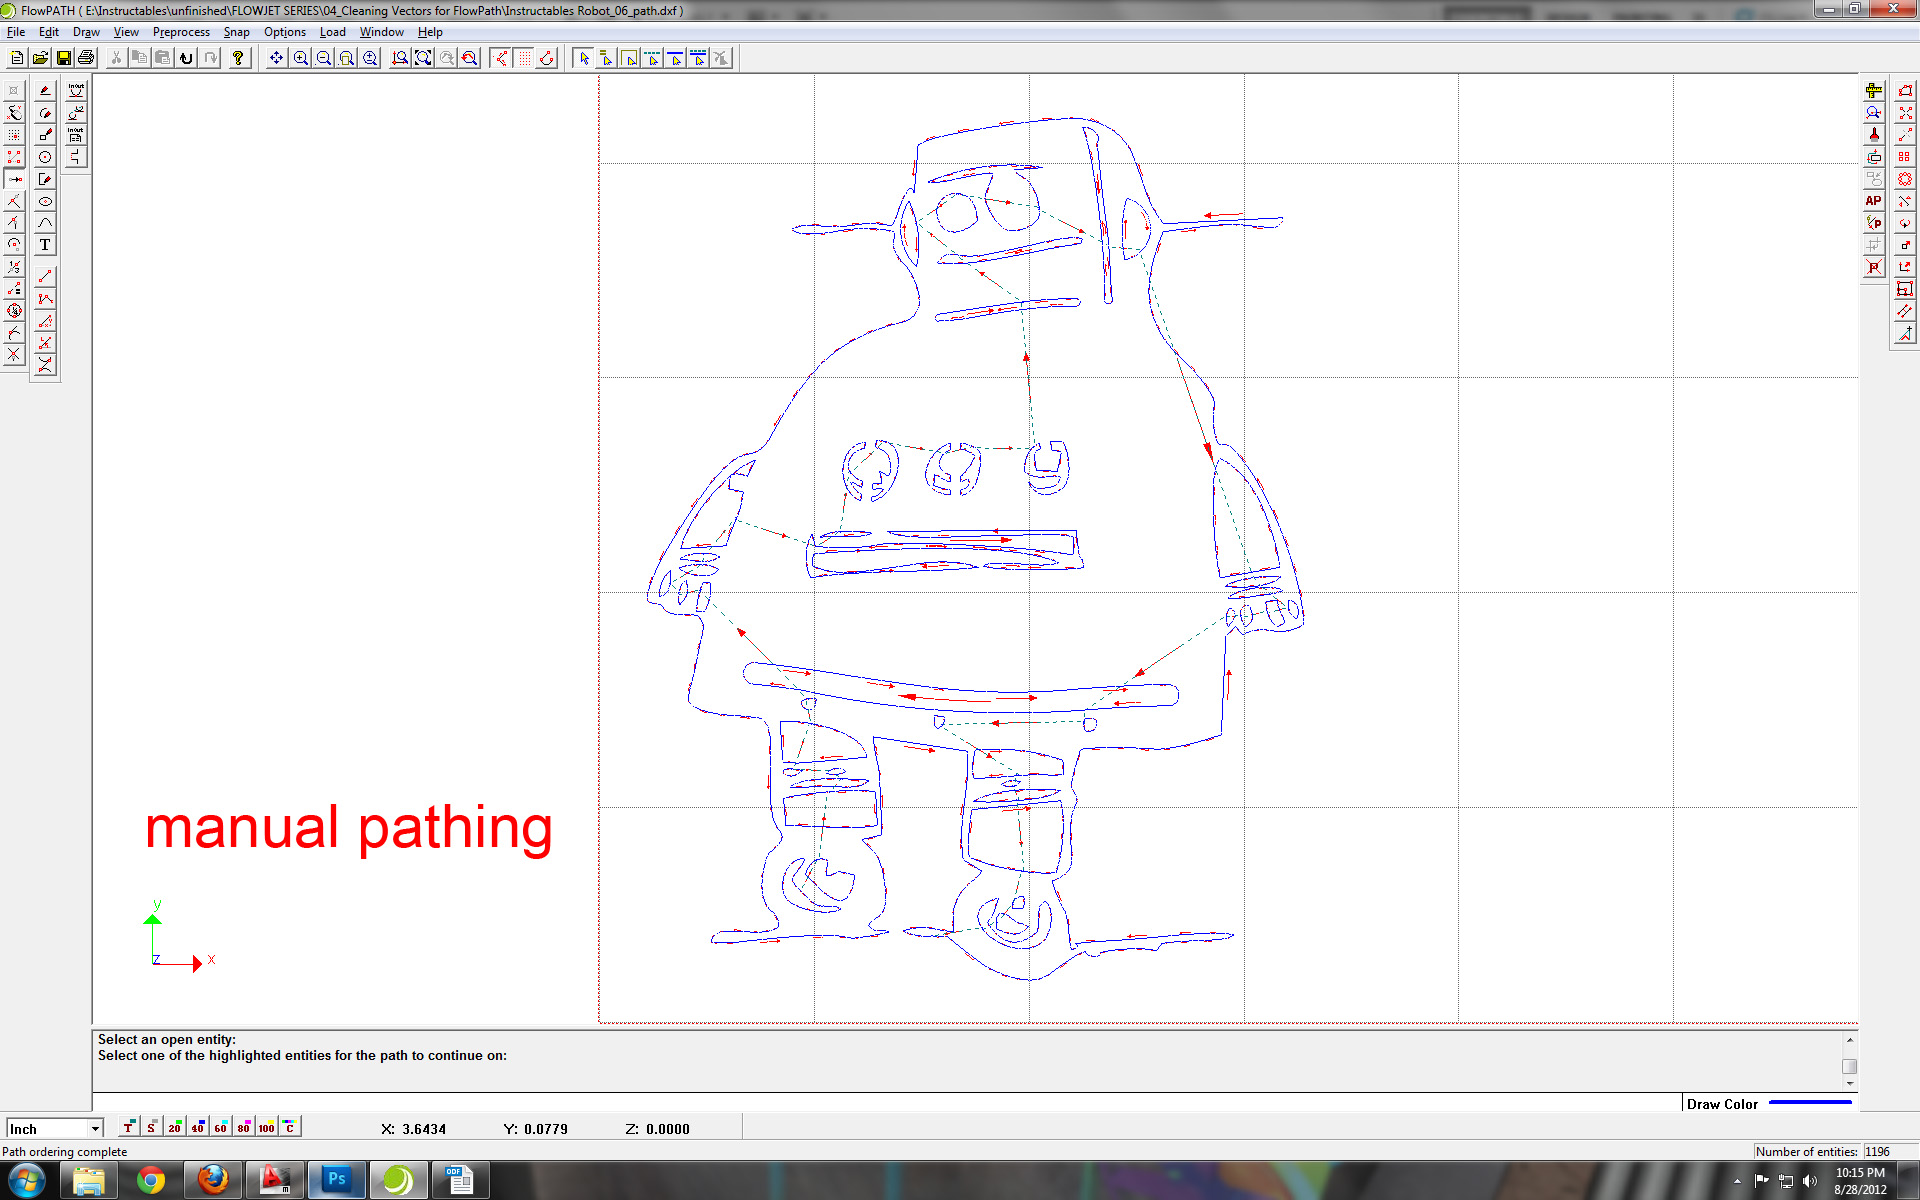This screenshot has width=1920, height=1200.
Task: Select the measurement ruler tool in right panel
Action: pos(1873,90)
